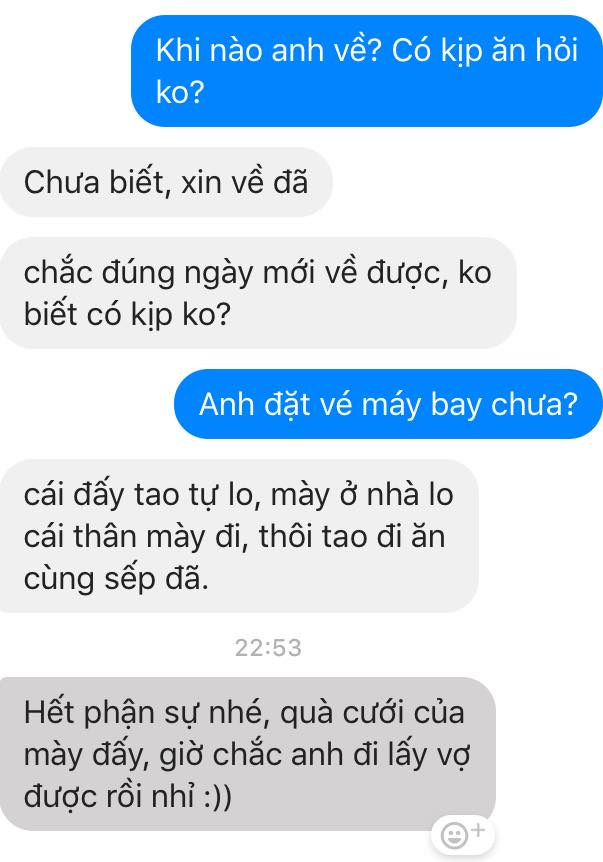Select the bubble starting "cái đấy tao tự lo"

239,536
